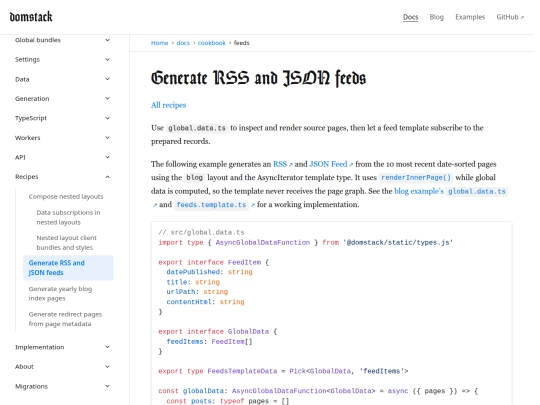The width and height of the screenshot is (540, 405).
Task: Click 'export interface GlobalData {' code line
Action: [218, 332]
